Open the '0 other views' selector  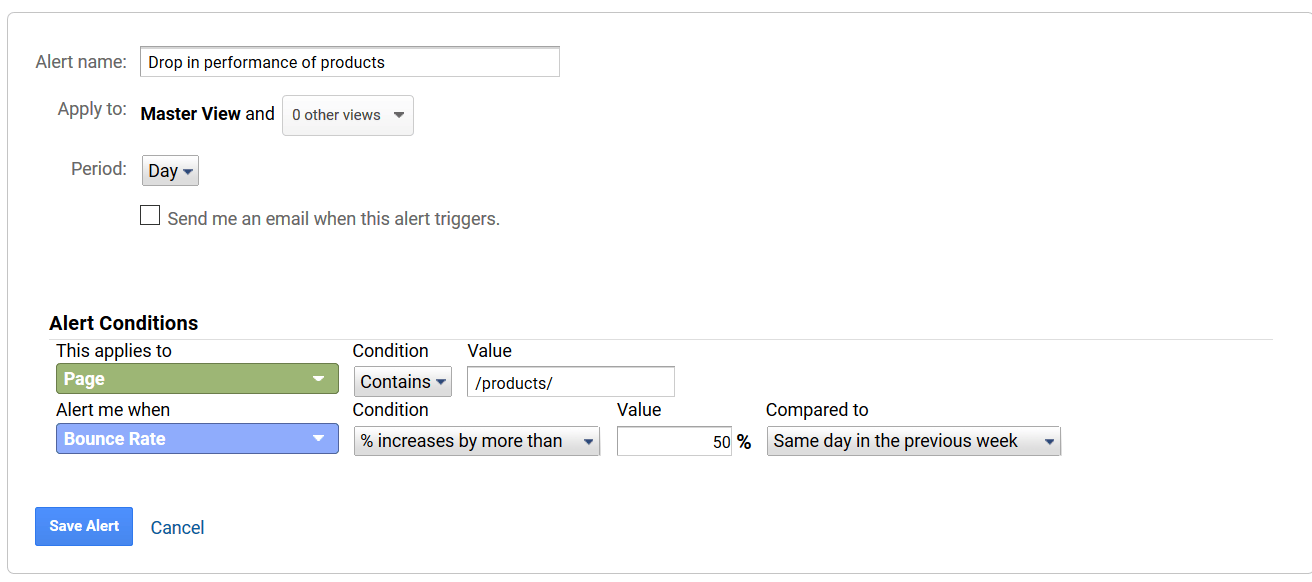[347, 115]
